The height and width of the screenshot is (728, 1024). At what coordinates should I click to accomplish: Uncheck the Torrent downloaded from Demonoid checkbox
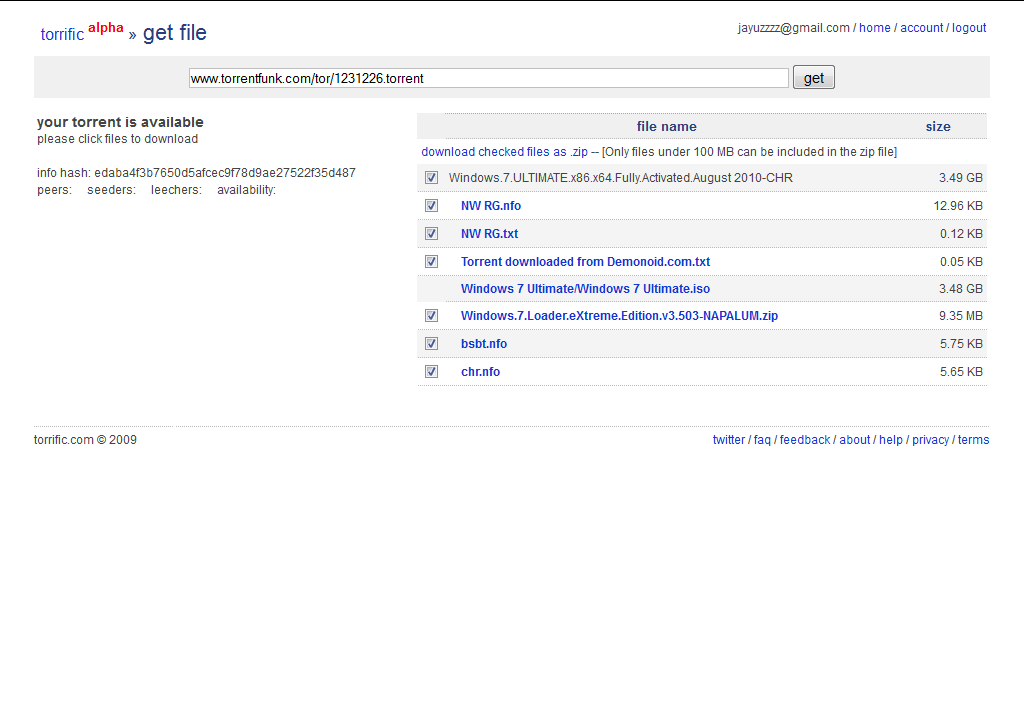point(431,262)
